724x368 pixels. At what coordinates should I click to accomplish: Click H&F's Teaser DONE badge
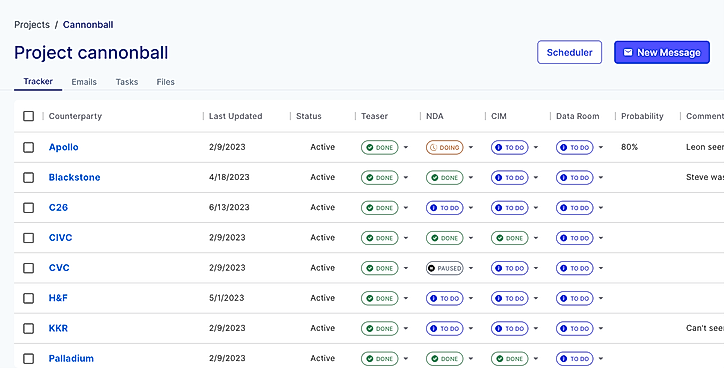click(x=379, y=298)
